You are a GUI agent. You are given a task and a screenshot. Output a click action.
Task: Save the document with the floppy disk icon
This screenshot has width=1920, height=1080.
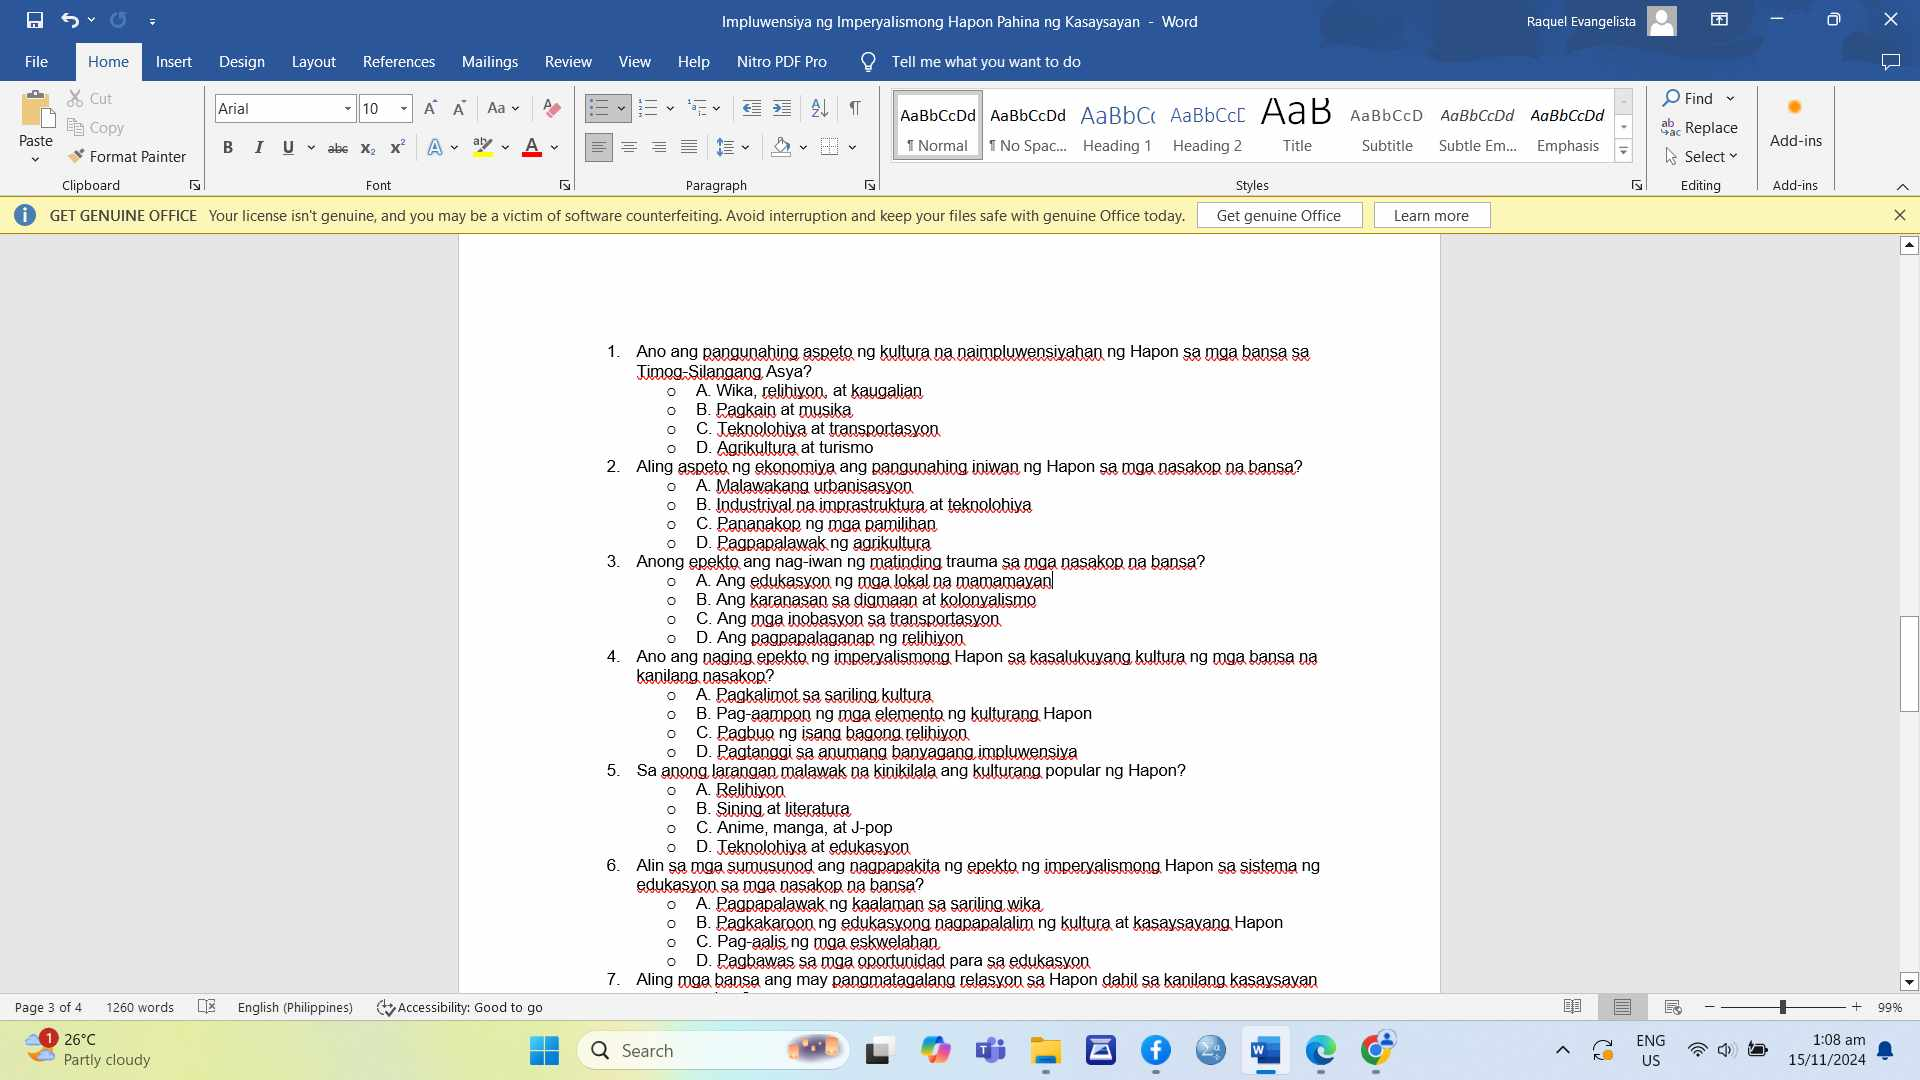35,20
